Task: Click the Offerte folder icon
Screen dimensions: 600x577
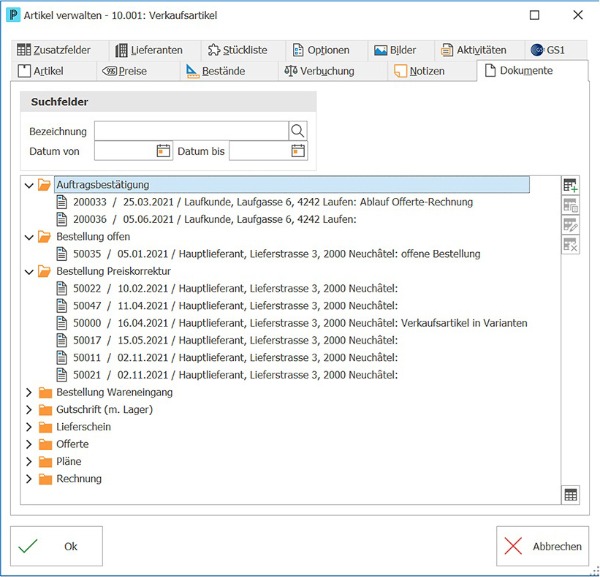Action: pyautogui.click(x=45, y=444)
